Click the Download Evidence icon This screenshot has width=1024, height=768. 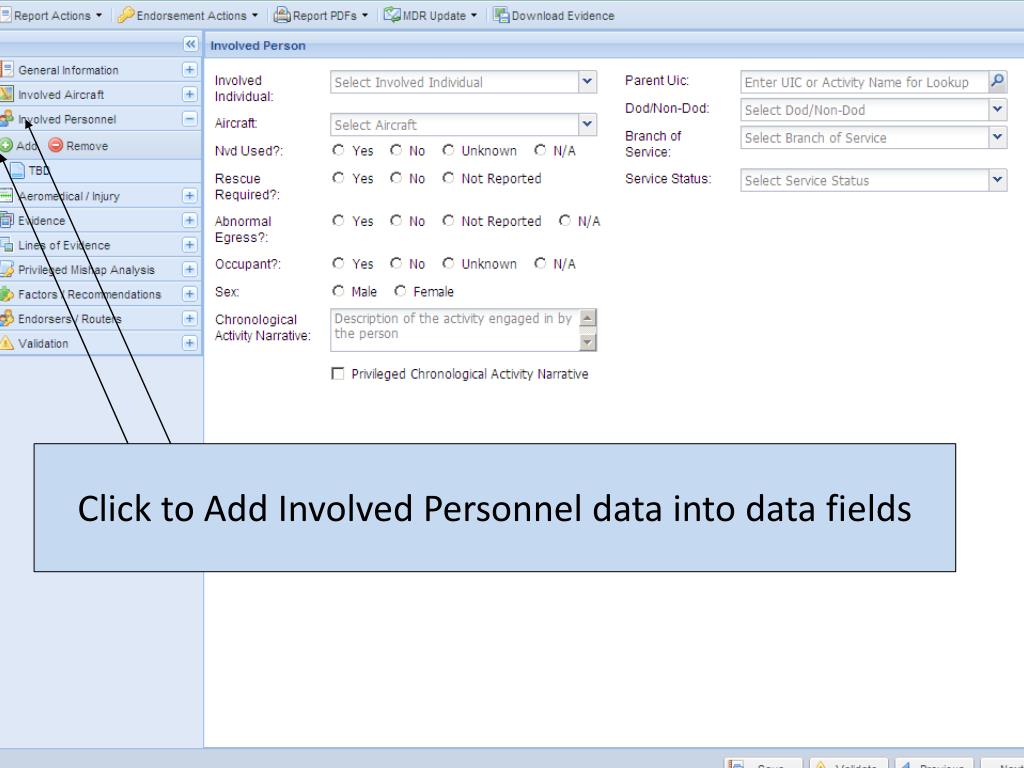[x=501, y=15]
